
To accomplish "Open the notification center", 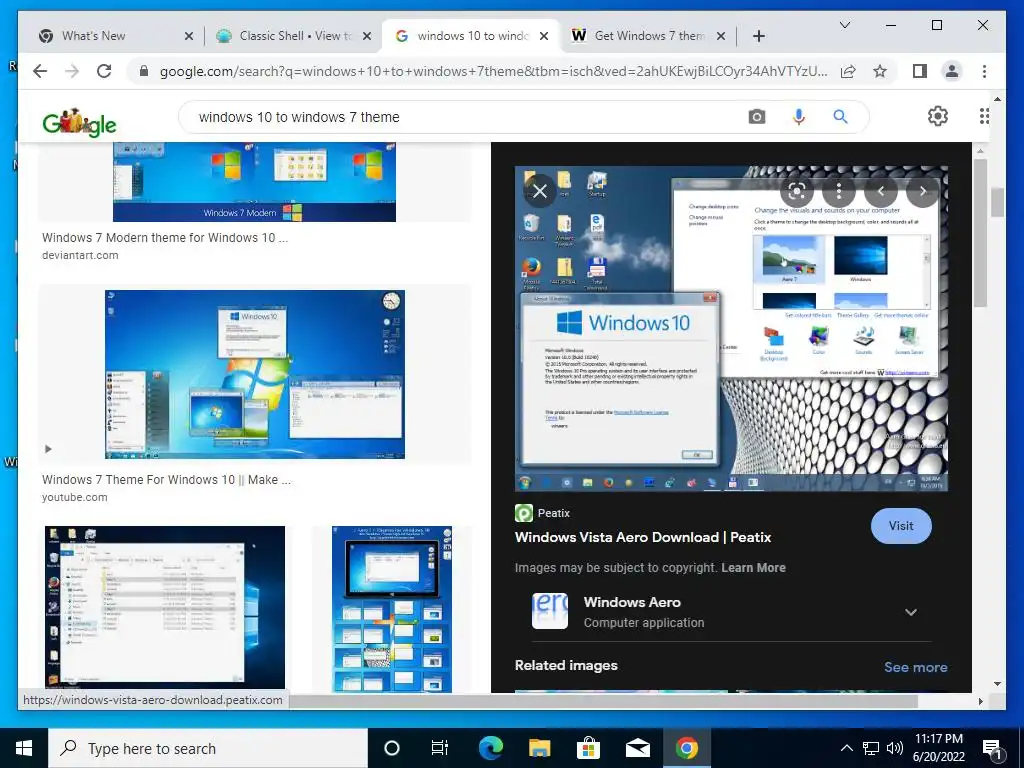I will tap(993, 749).
